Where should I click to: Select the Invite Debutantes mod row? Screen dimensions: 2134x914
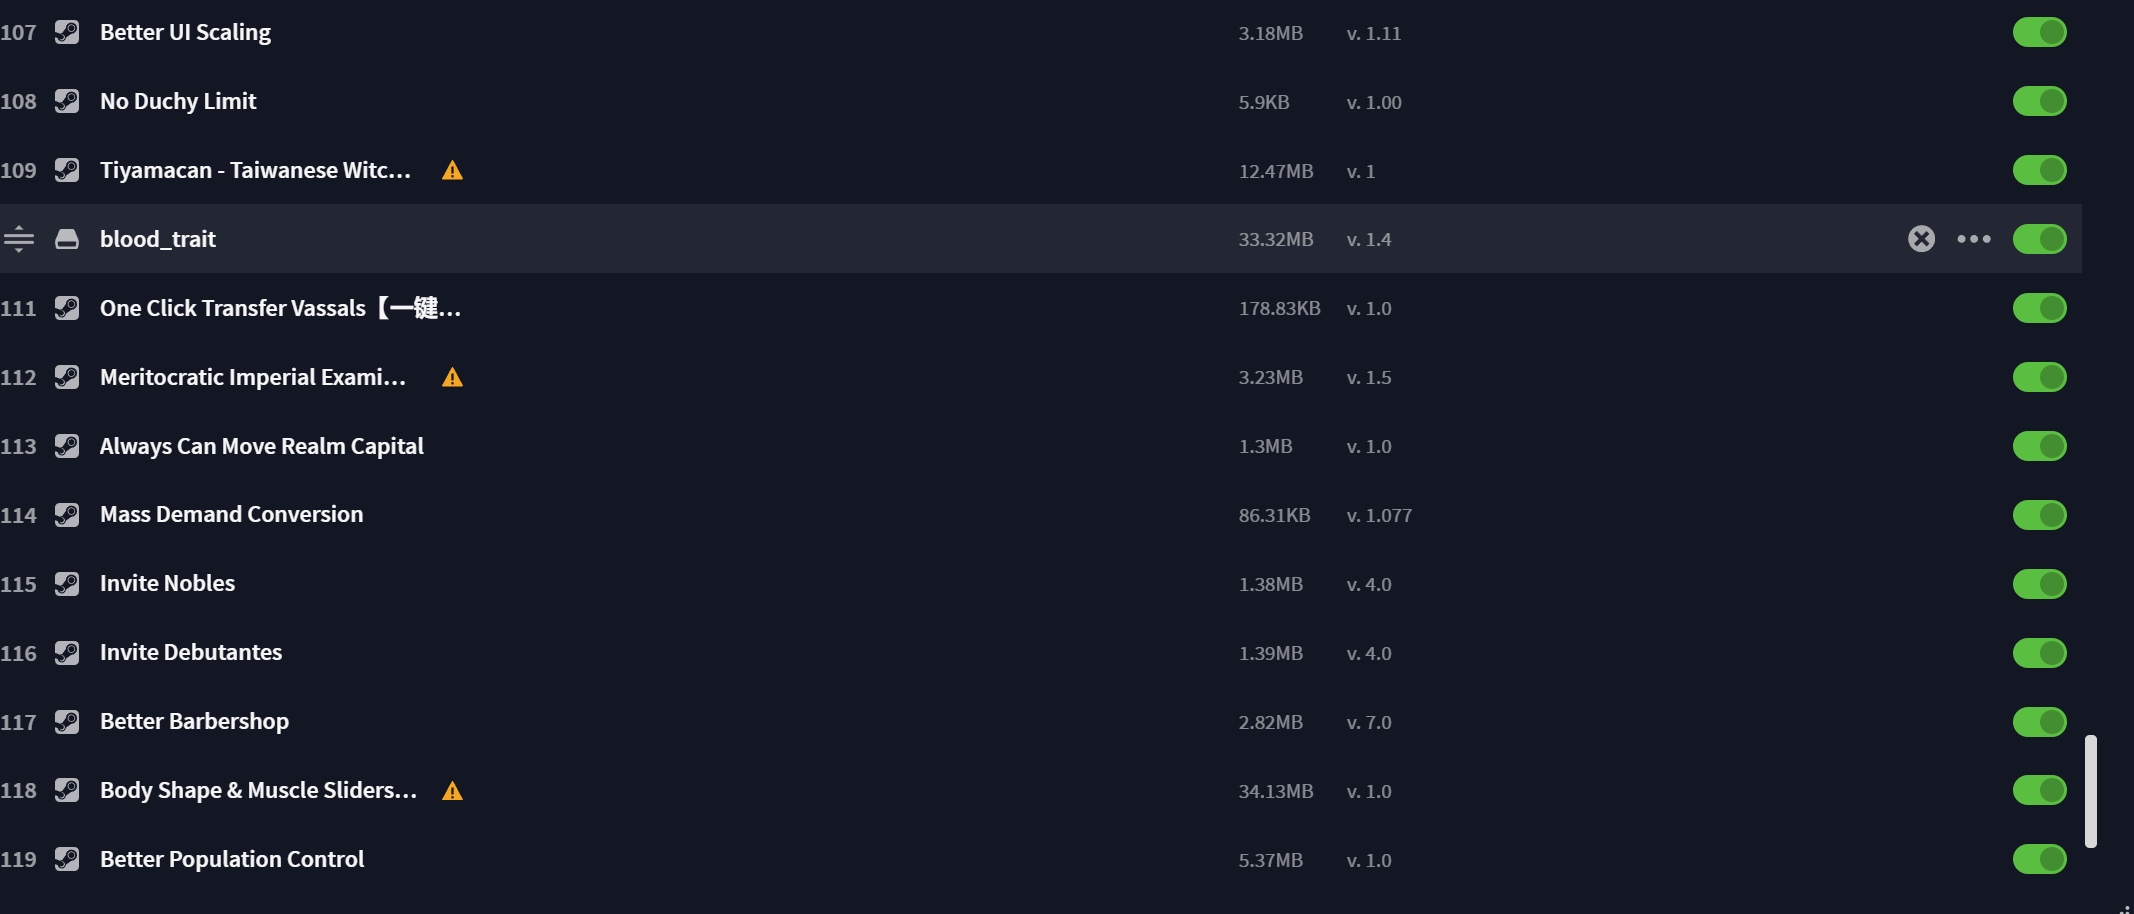click(1041, 653)
